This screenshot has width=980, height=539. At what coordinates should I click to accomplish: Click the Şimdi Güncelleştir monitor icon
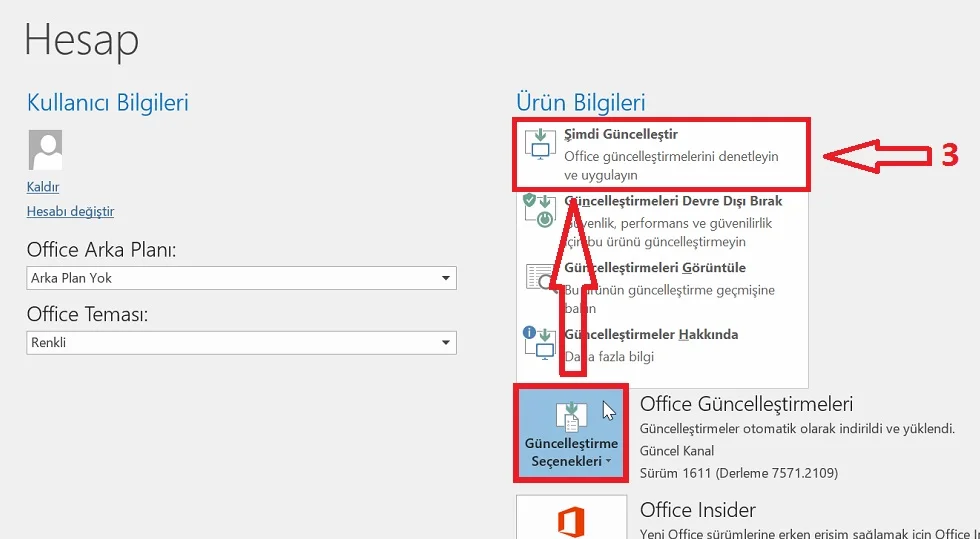click(x=539, y=144)
